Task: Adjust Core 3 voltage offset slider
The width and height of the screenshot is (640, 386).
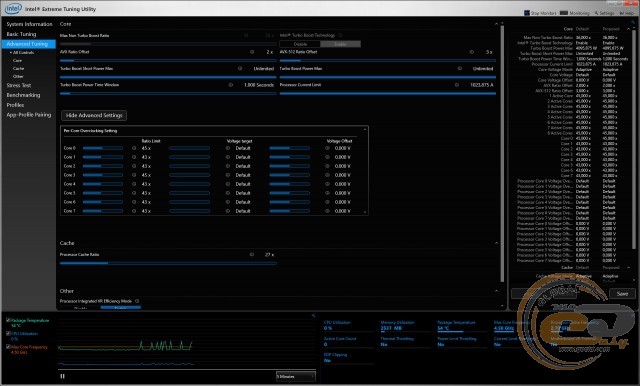Action: coord(289,175)
